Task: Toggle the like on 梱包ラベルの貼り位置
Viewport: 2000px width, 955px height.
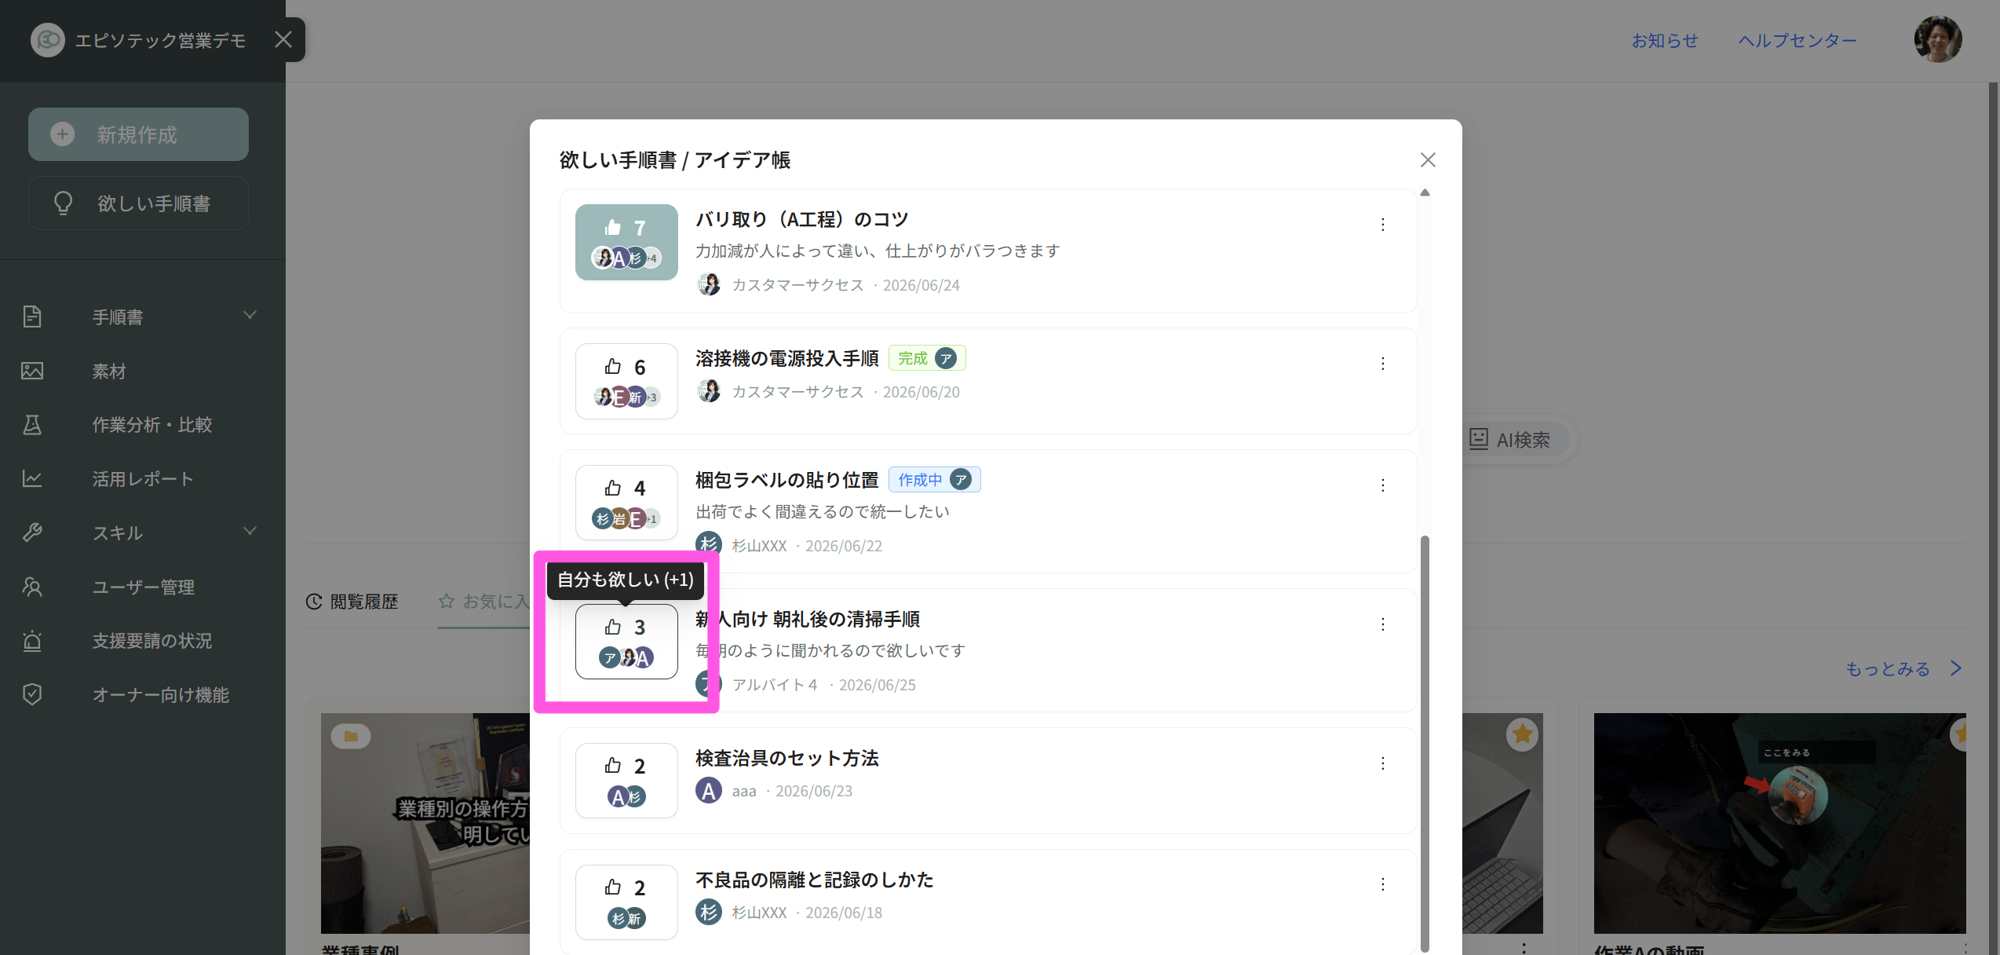Action: coord(626,502)
